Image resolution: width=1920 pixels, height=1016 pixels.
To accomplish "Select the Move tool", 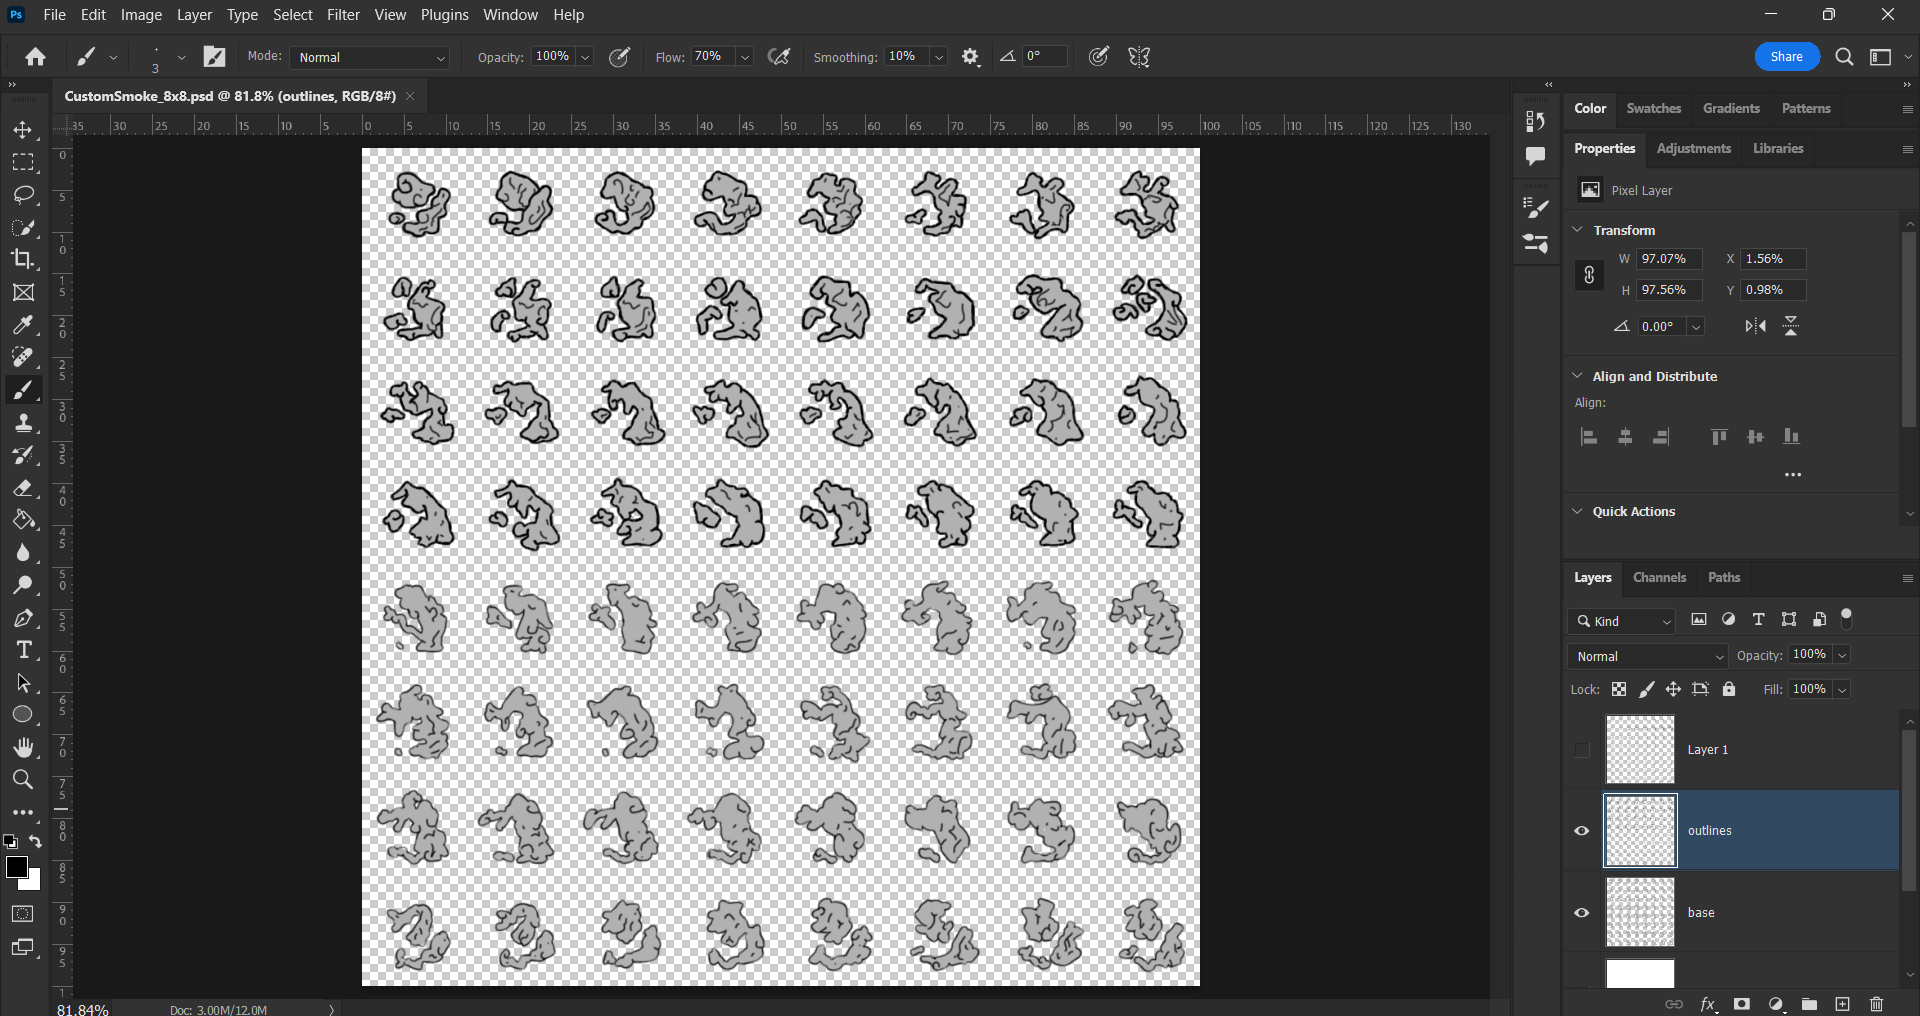I will (x=23, y=131).
